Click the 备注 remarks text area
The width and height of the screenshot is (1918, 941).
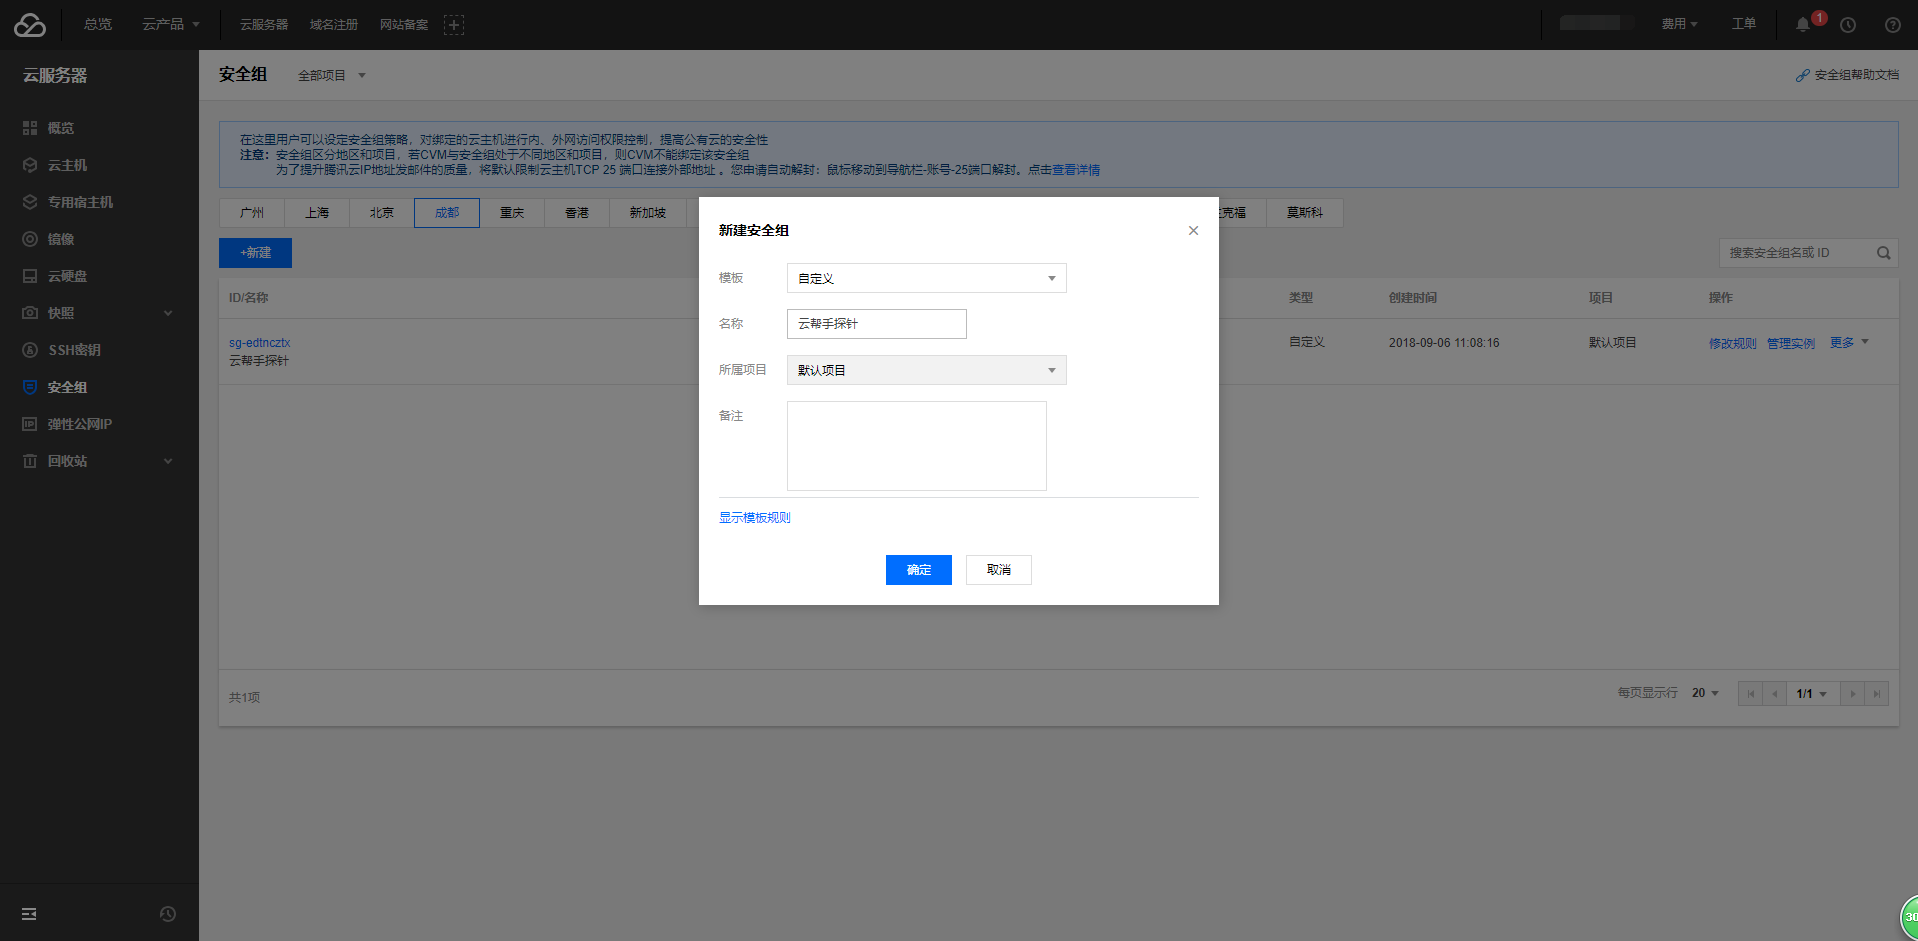click(x=916, y=446)
